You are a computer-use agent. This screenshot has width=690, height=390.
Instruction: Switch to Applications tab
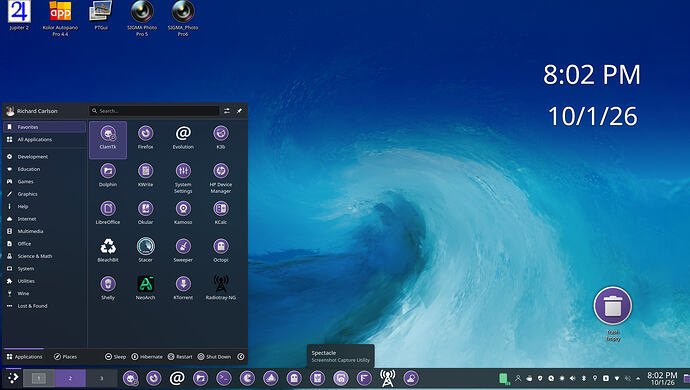24,357
